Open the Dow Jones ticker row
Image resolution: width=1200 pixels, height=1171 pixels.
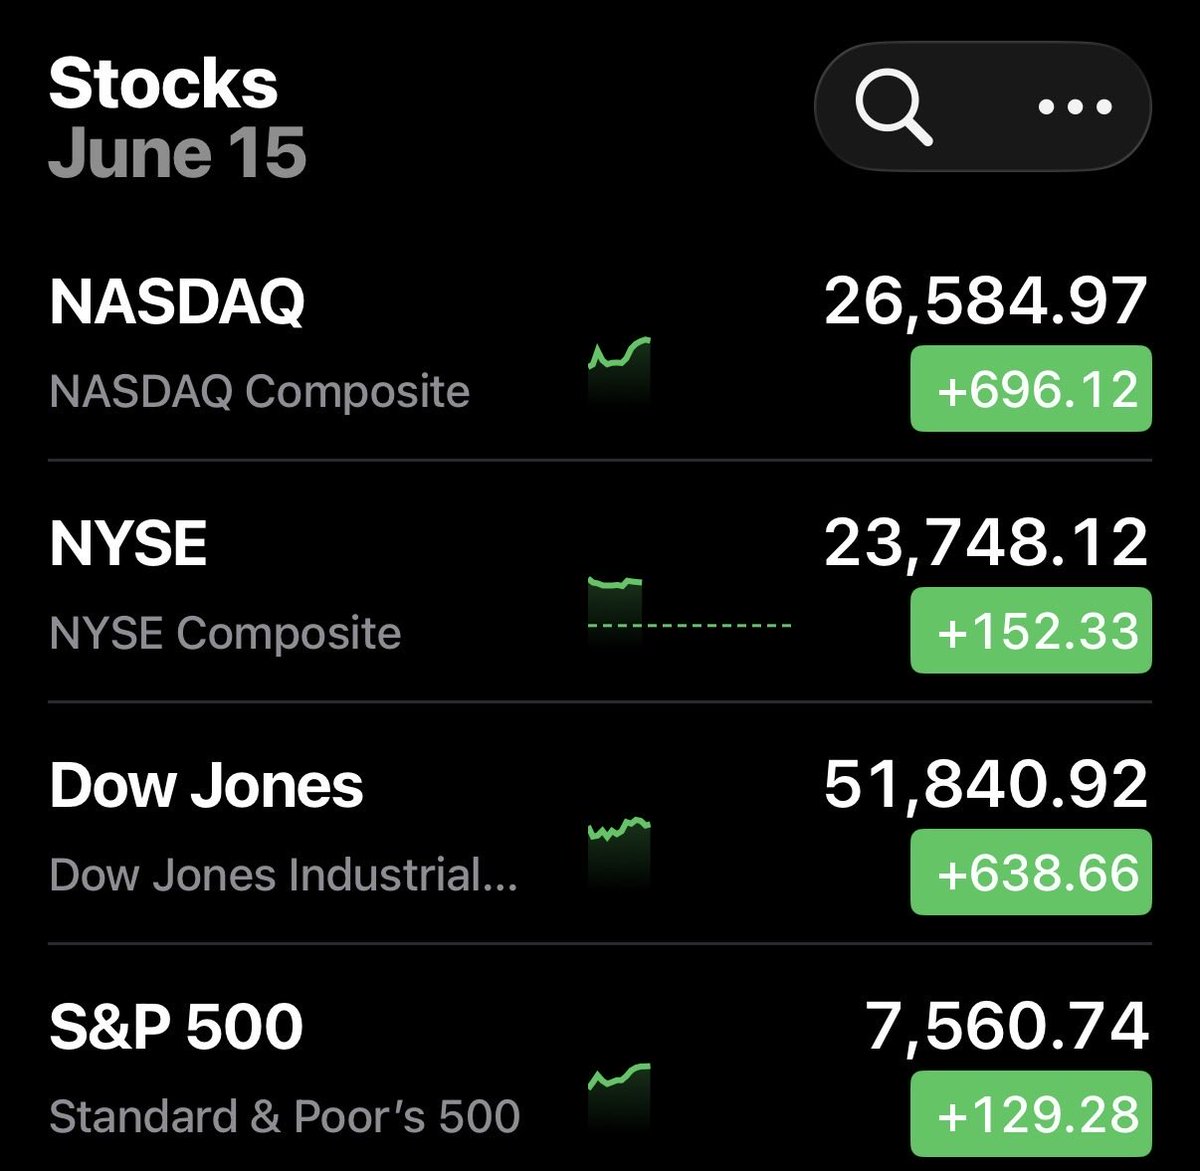(x=600, y=823)
